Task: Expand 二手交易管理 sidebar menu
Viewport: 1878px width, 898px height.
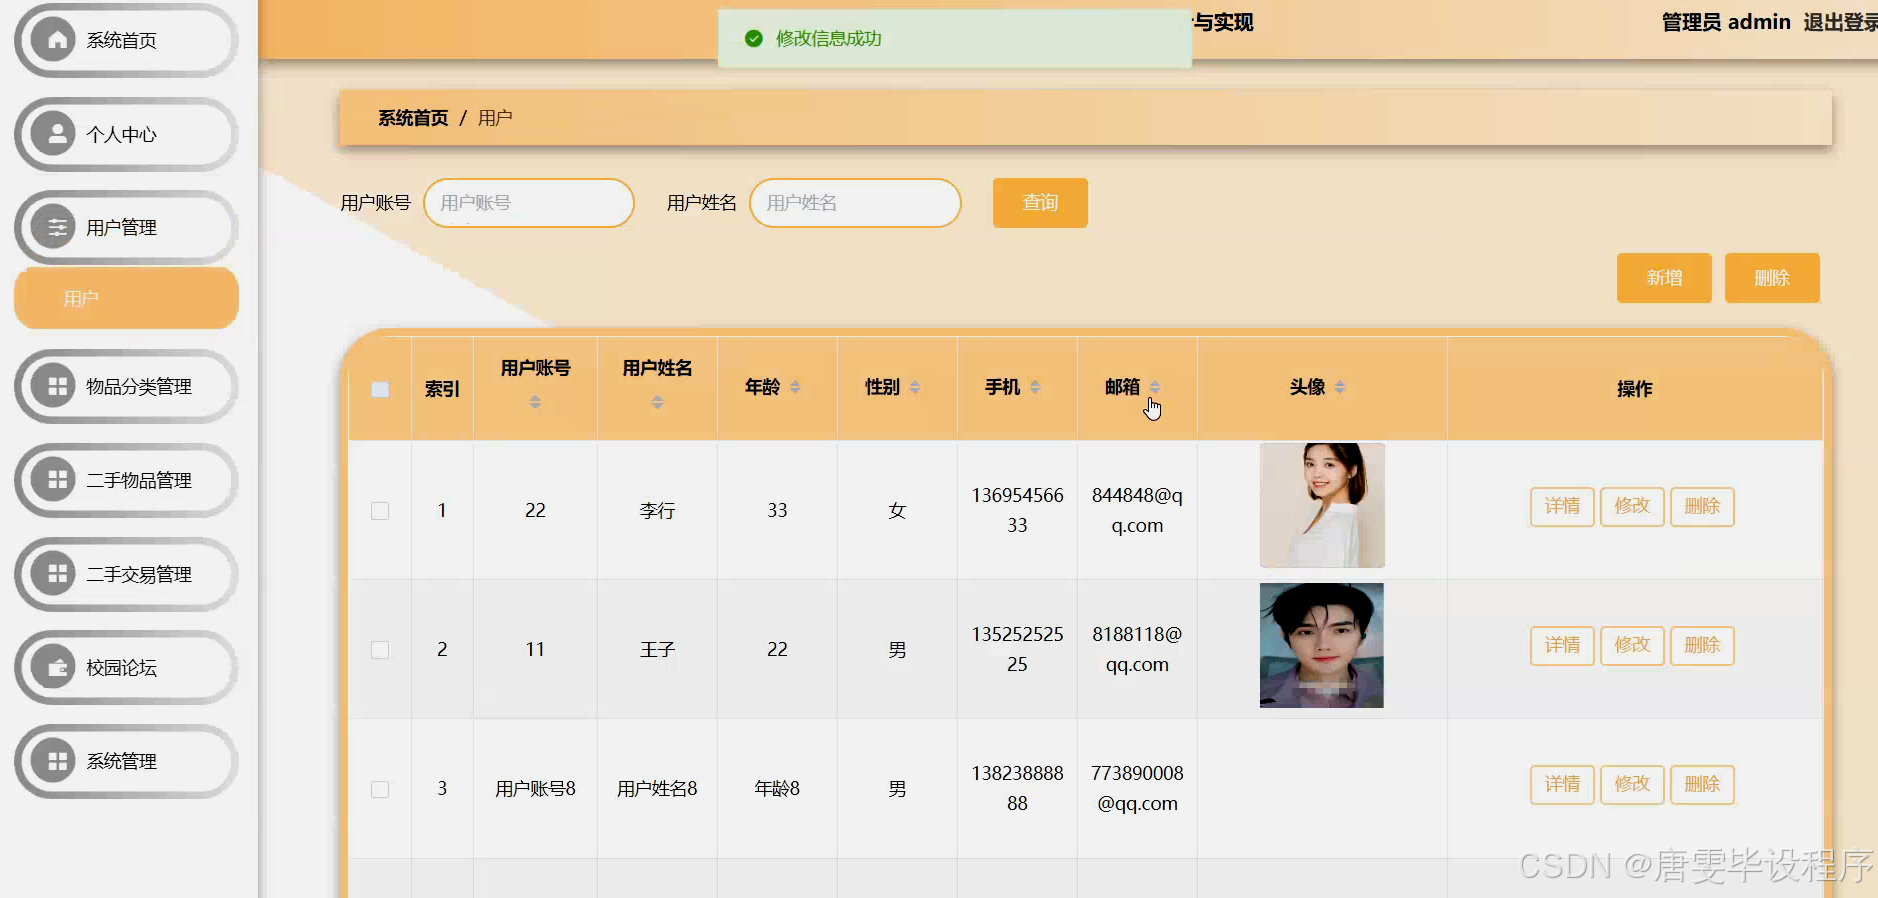Action: click(126, 574)
